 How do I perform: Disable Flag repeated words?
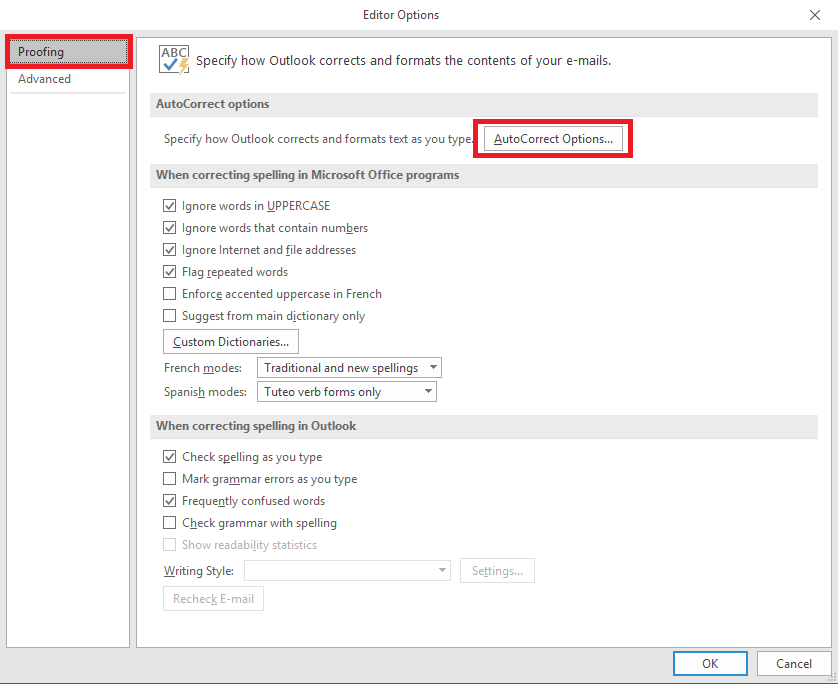pos(170,271)
